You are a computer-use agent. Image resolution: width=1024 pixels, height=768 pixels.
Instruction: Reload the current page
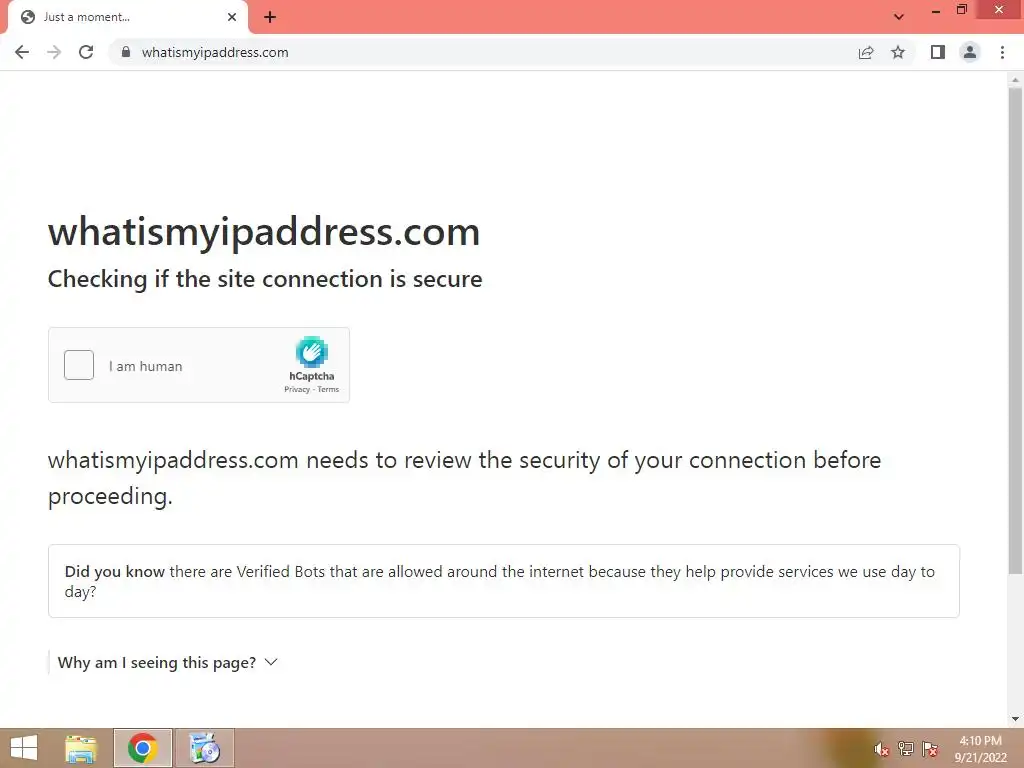[x=86, y=52]
